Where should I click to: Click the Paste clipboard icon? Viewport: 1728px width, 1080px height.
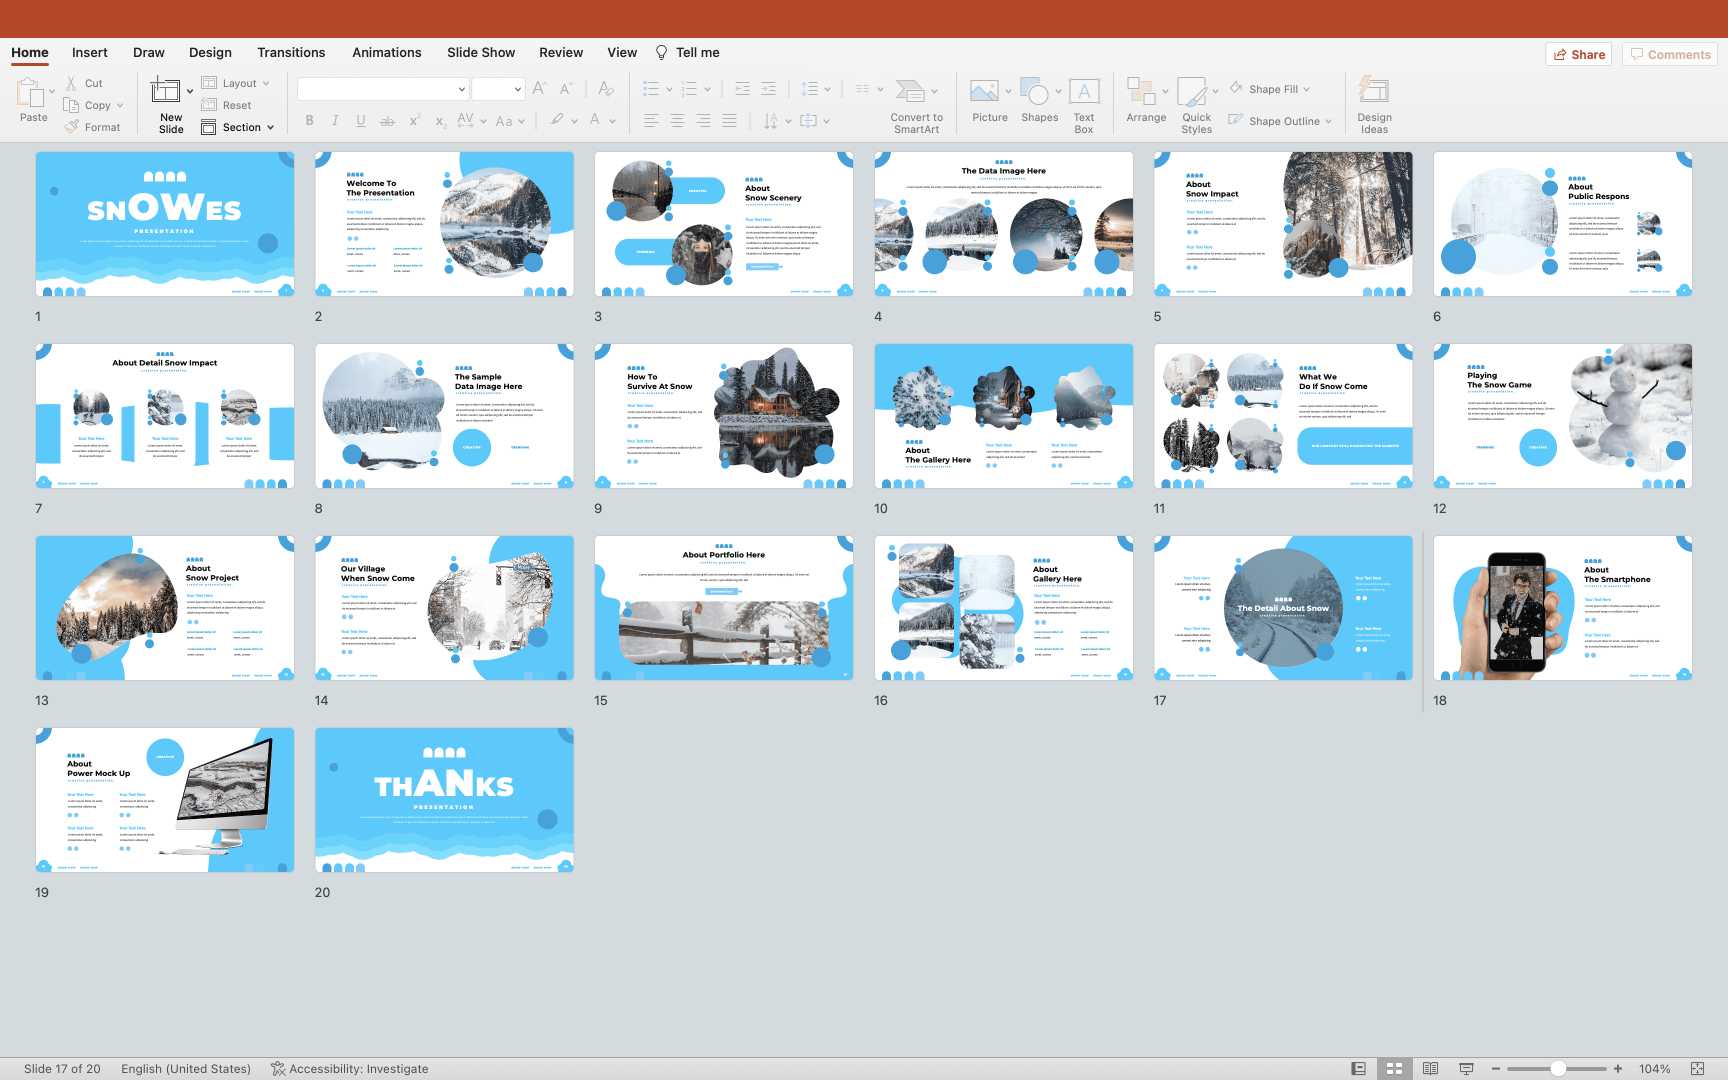tap(29, 94)
